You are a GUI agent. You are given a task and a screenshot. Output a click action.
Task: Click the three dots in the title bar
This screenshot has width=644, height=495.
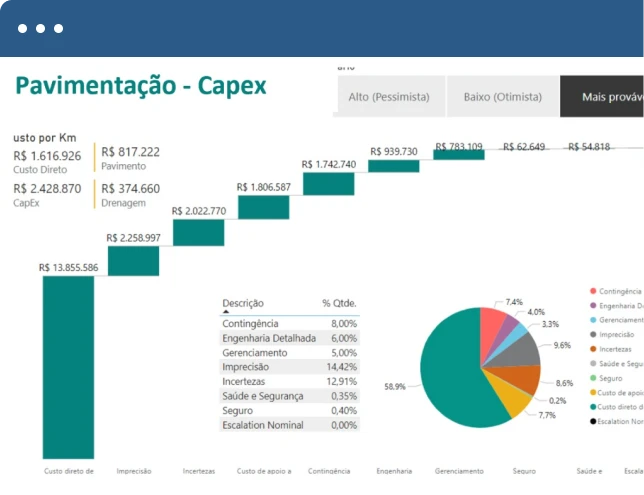40,28
